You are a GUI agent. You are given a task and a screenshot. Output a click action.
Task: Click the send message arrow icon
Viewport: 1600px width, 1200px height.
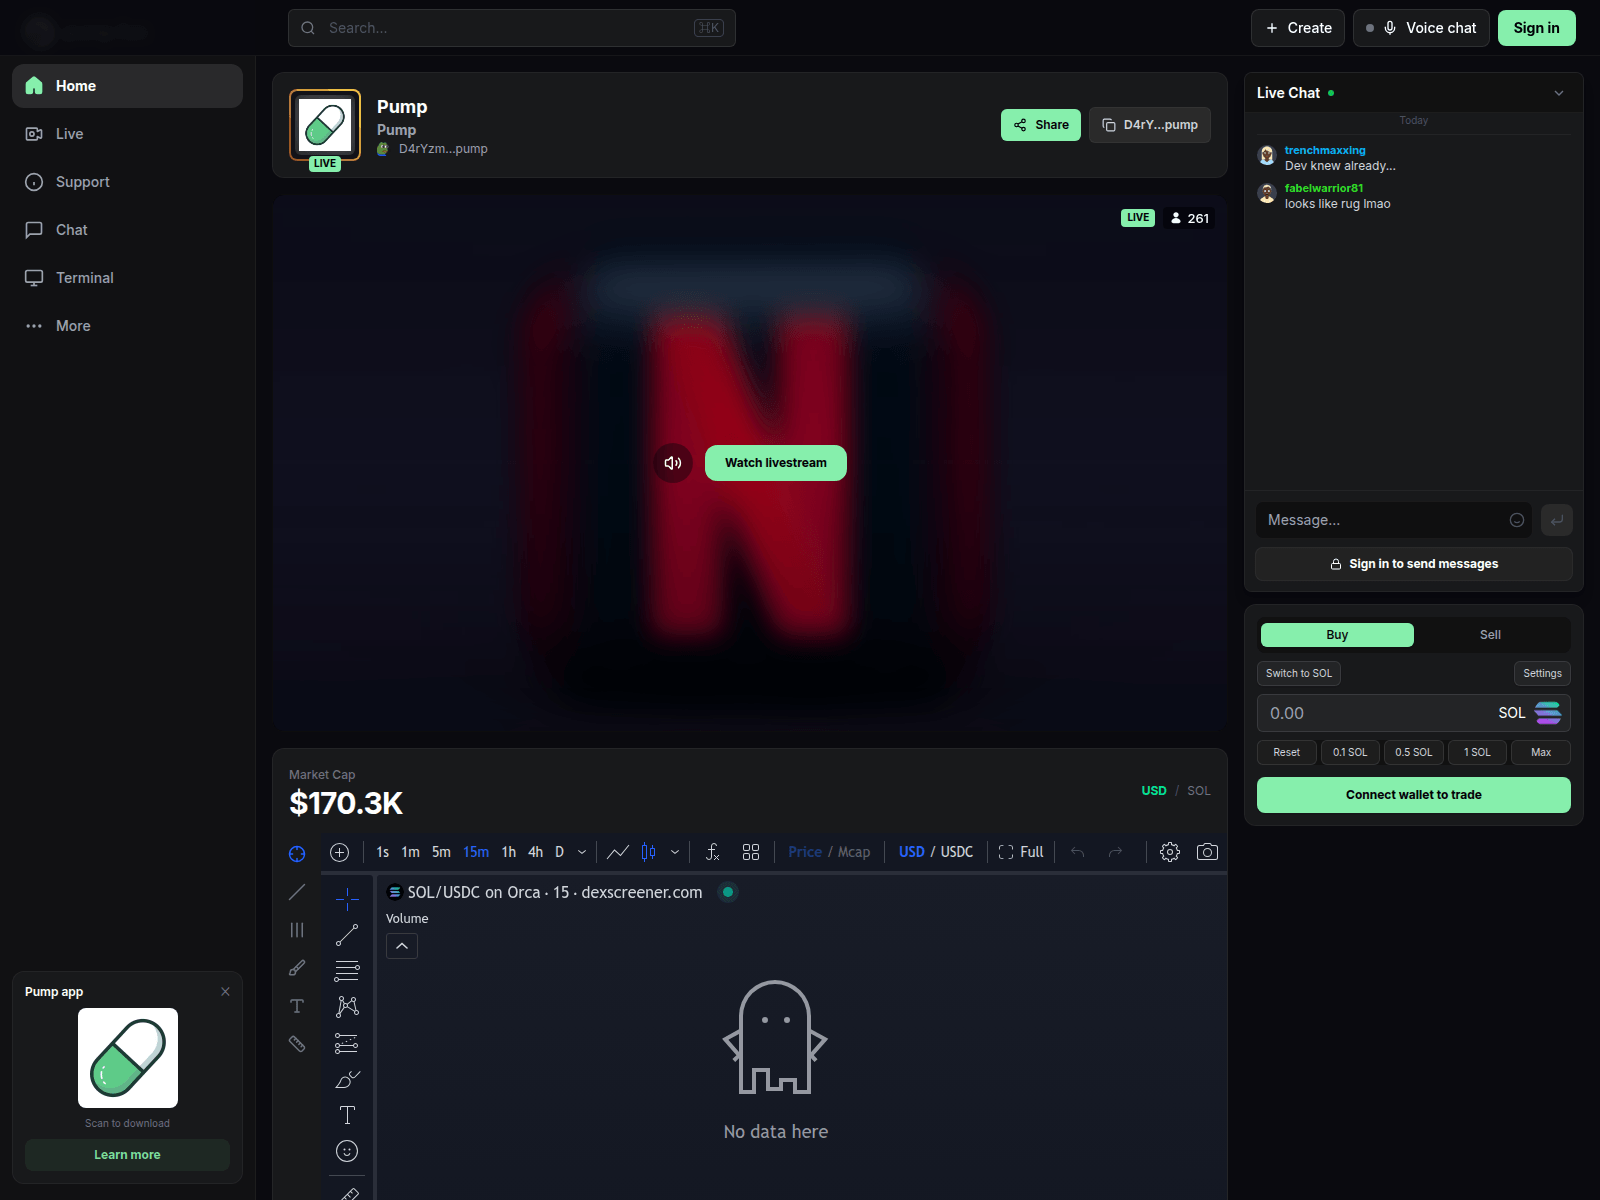[x=1557, y=520]
